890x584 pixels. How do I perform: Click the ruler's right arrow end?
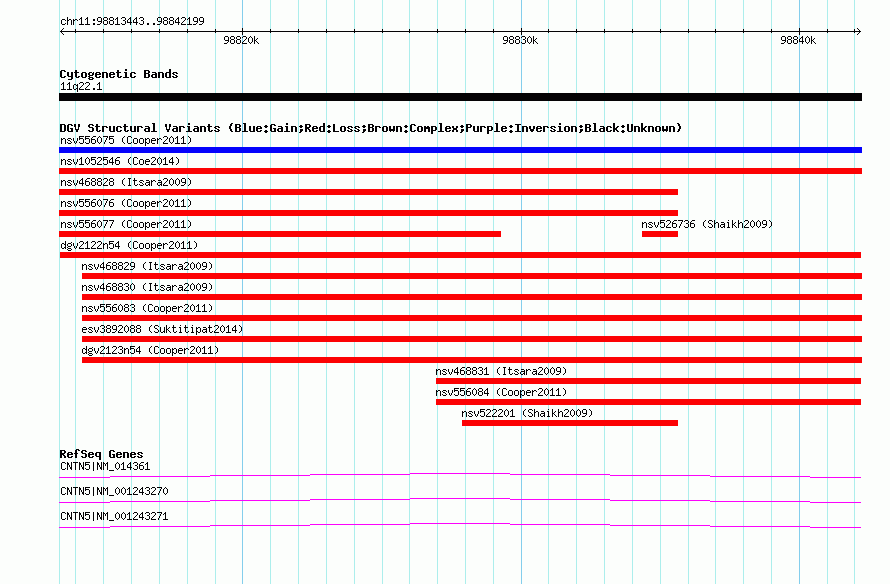tap(858, 31)
